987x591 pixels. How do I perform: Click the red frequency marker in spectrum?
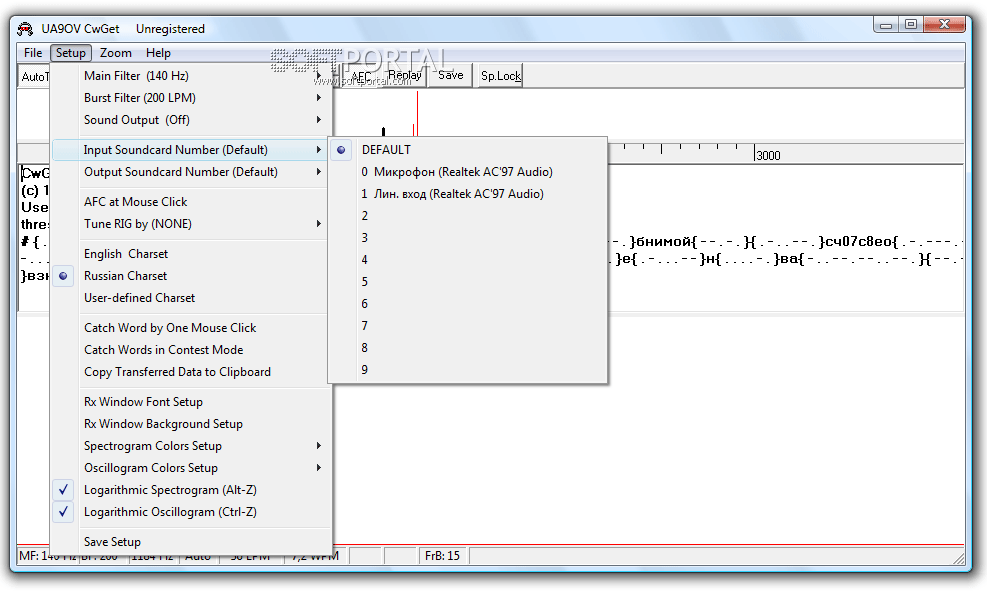[417, 113]
